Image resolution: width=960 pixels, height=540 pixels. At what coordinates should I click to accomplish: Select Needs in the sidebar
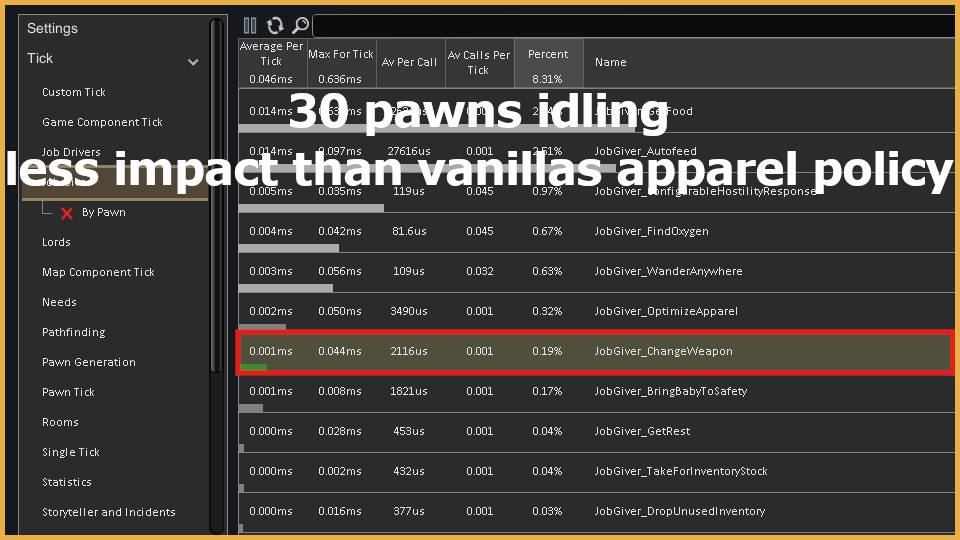pyautogui.click(x=59, y=302)
